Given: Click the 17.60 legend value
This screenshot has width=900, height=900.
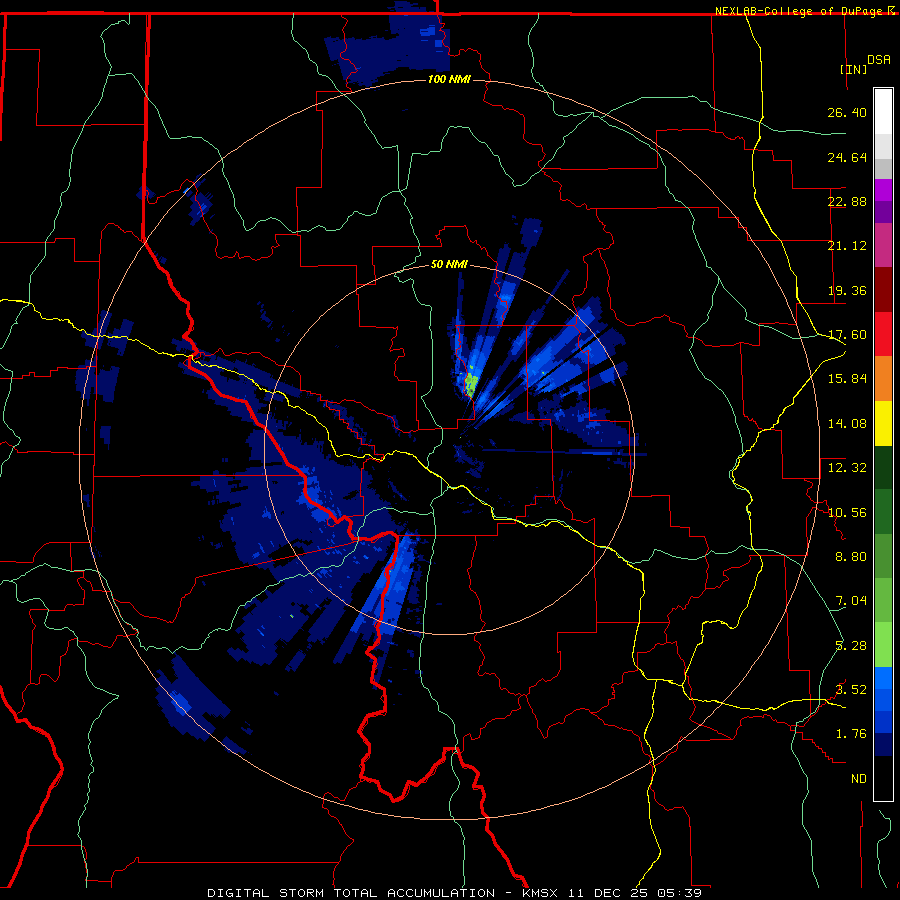Looking at the screenshot, I should coord(847,335).
